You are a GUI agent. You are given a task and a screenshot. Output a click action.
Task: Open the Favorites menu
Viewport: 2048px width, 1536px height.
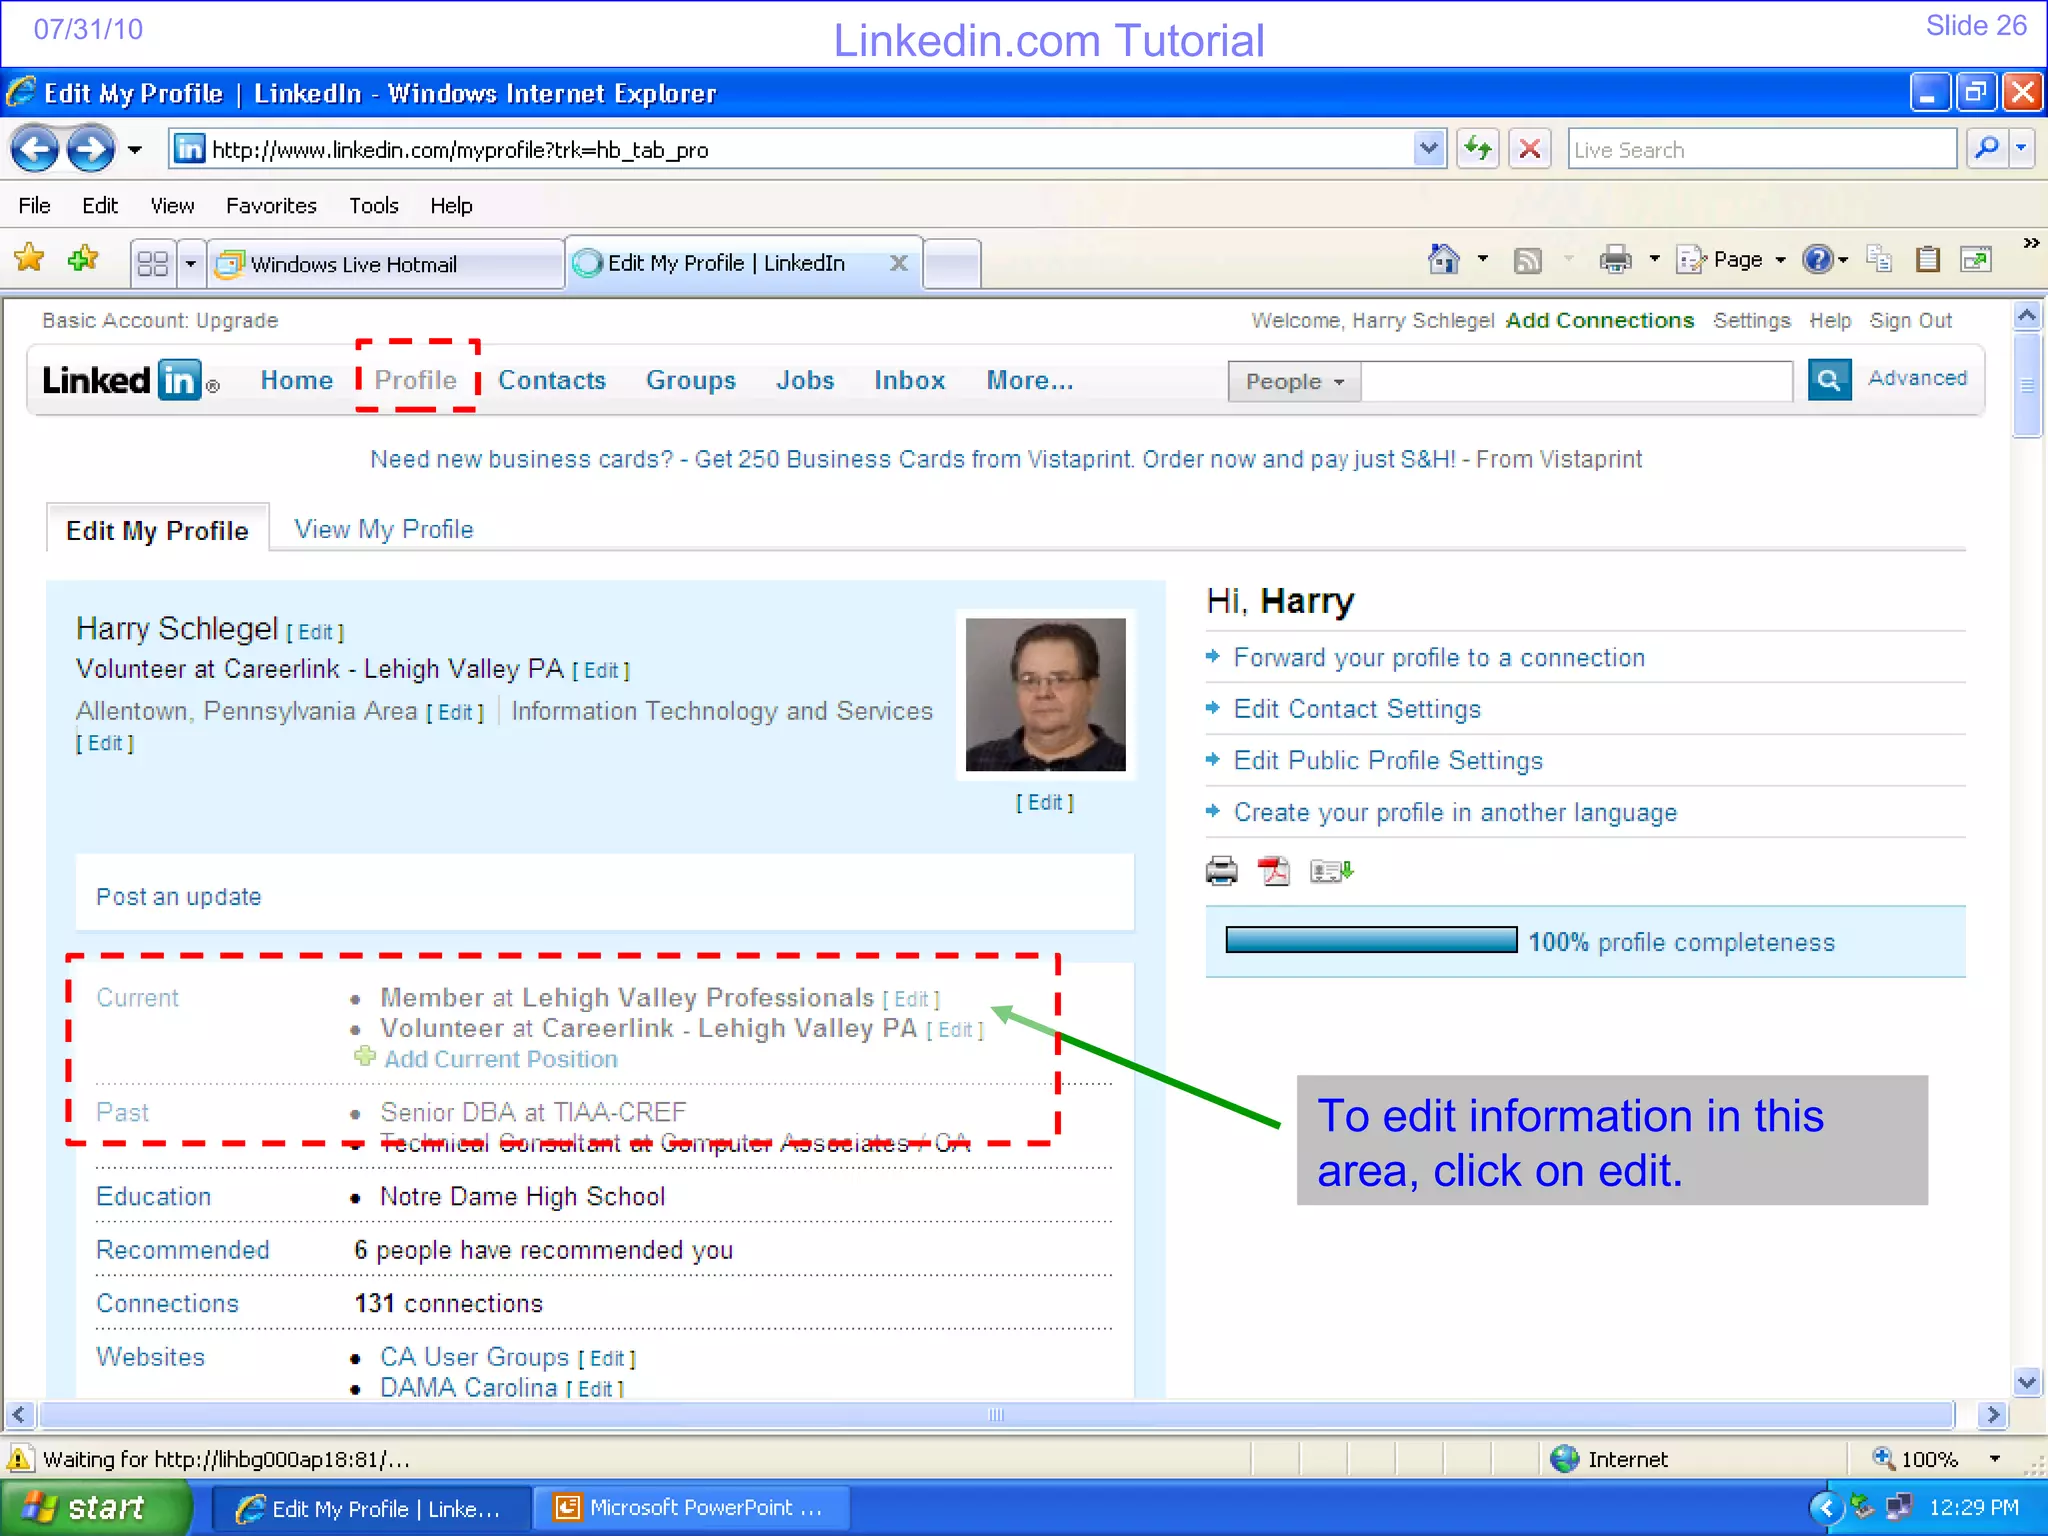click(271, 205)
